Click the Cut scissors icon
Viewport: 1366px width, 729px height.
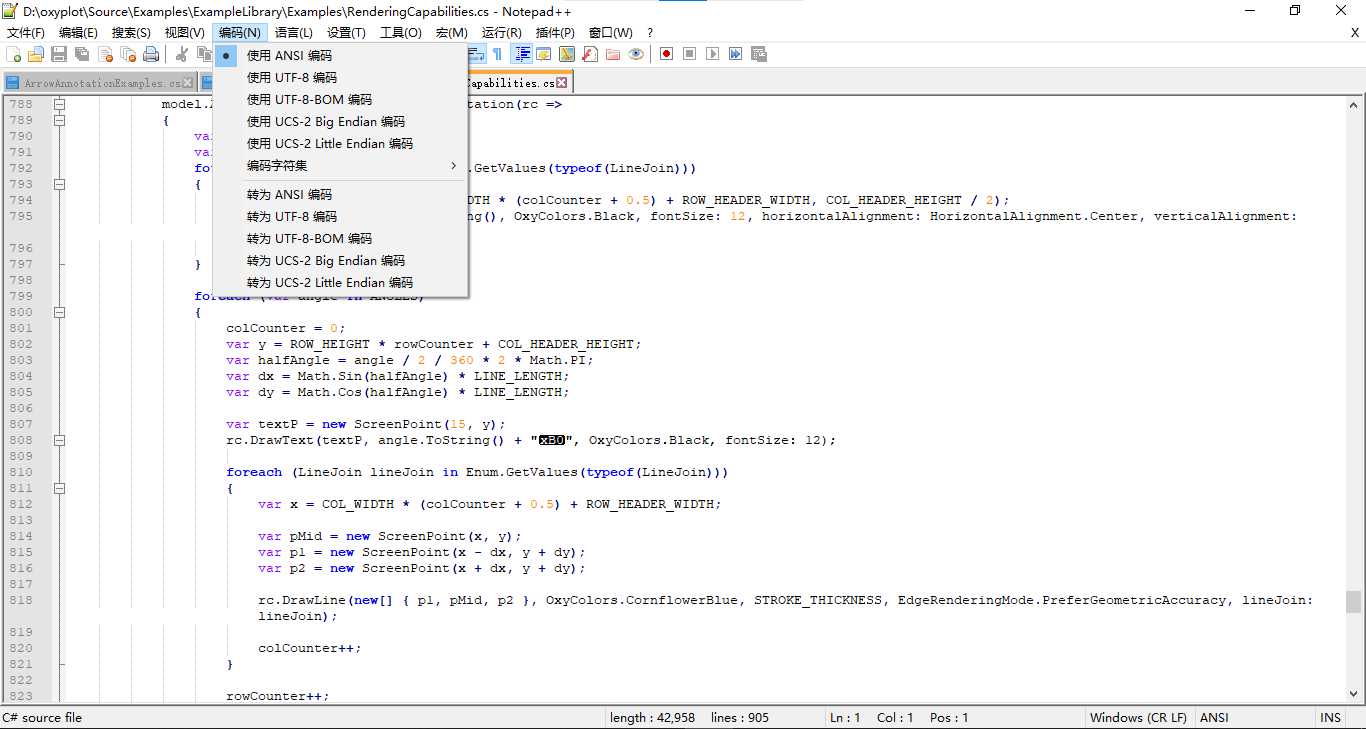click(182, 54)
